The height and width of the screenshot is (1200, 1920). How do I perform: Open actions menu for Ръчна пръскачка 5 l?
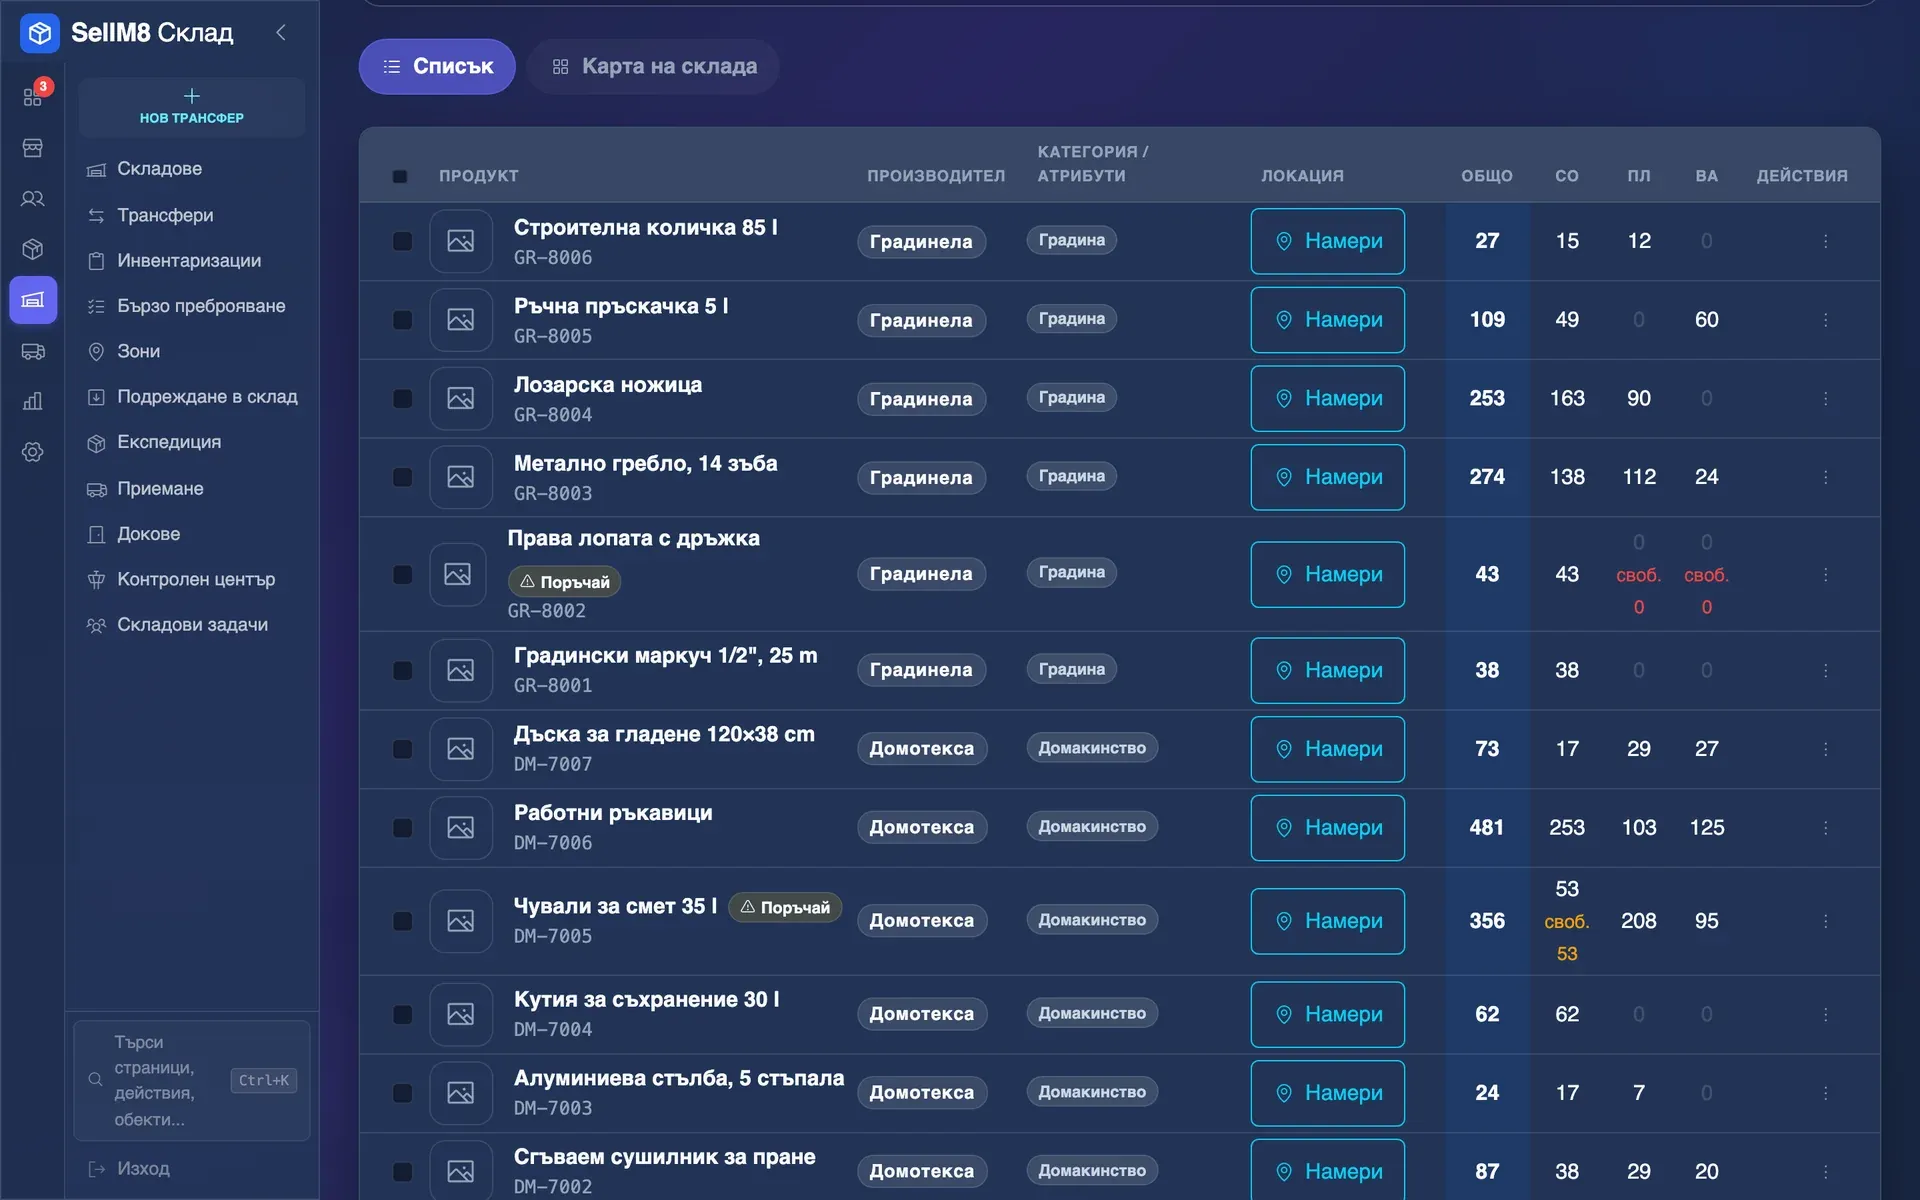point(1825,320)
